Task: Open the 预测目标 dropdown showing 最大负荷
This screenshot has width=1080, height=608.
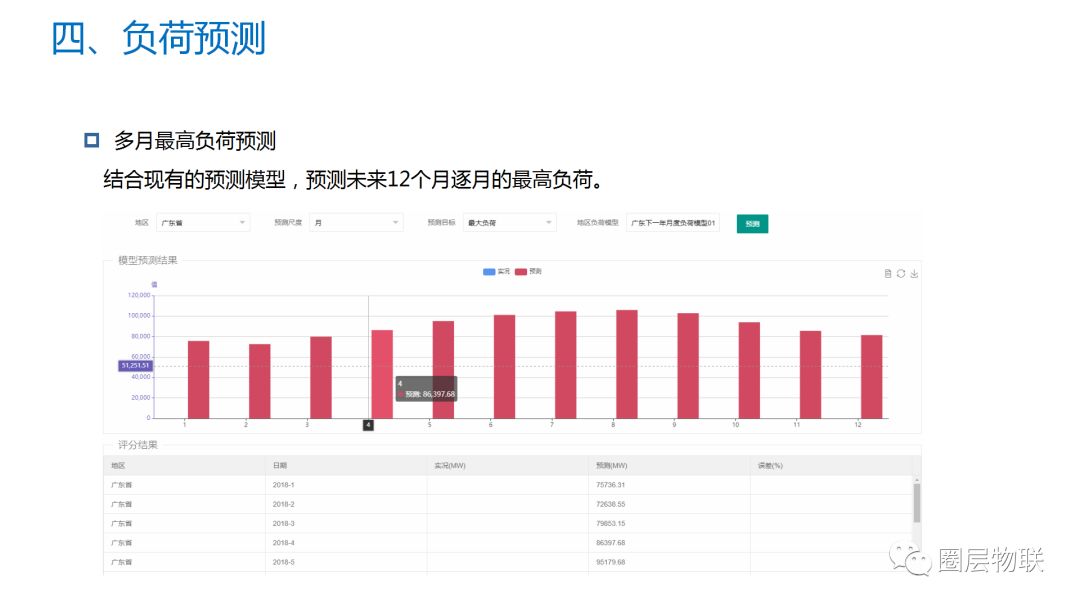Action: pyautogui.click(x=509, y=222)
